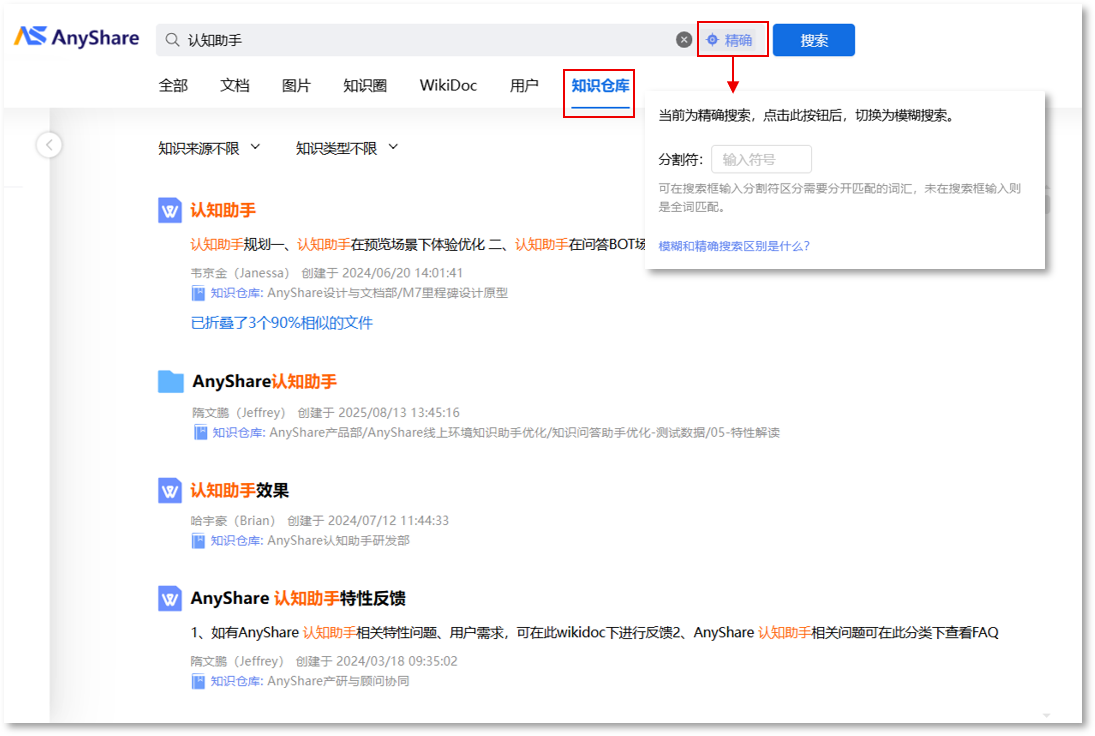Toggle the 精确 precise search mode
1095x736 pixels.
[x=730, y=40]
